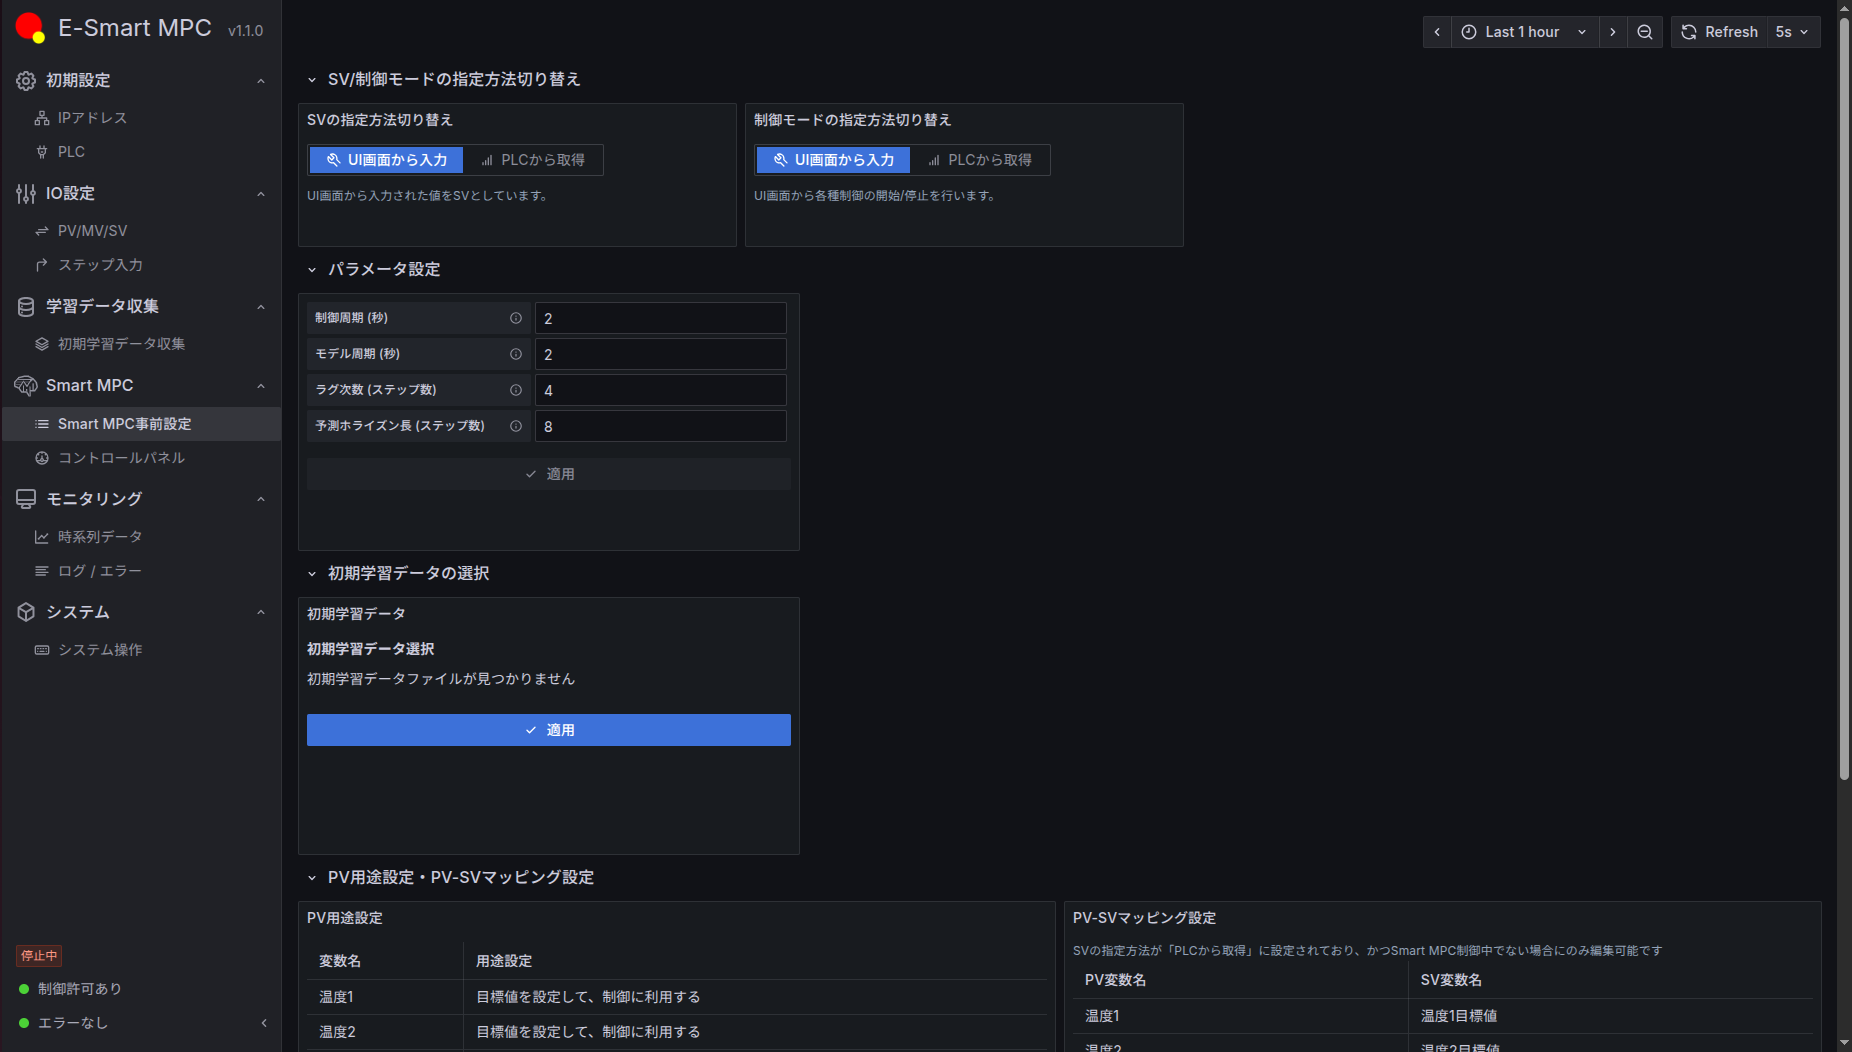Click the エラーなし status text
The image size is (1852, 1052).
[72, 1023]
